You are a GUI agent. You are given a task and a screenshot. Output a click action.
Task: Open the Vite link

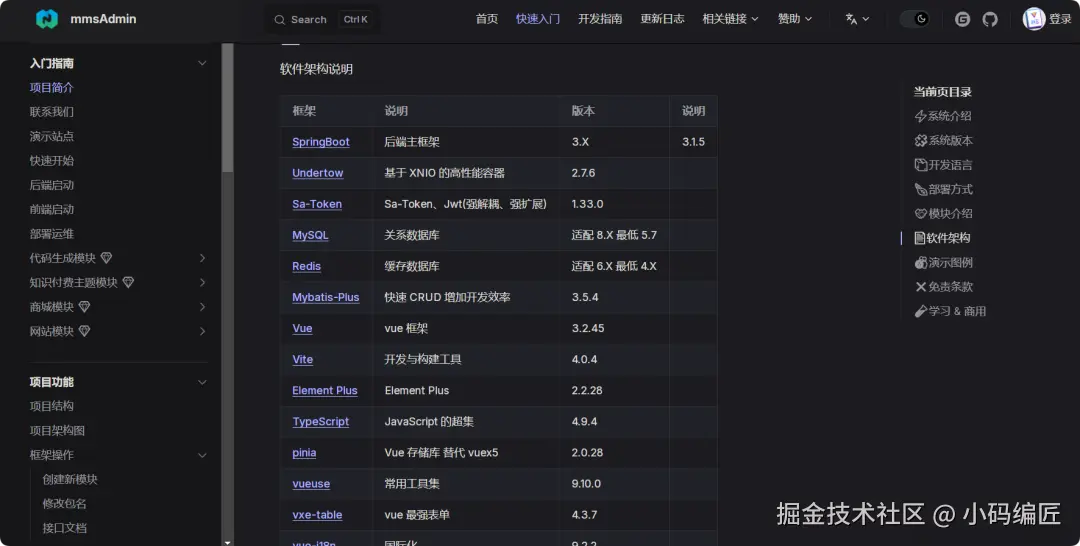pos(302,359)
